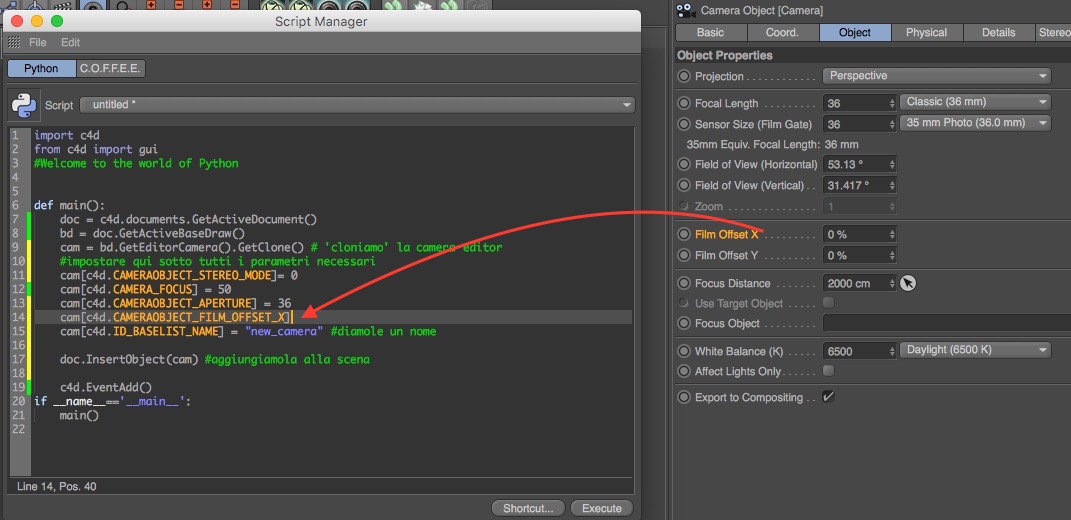Image resolution: width=1071 pixels, height=520 pixels.
Task: Click '35mm Equiv. Focal Length: 36 mm' text
Action: click(x=773, y=145)
